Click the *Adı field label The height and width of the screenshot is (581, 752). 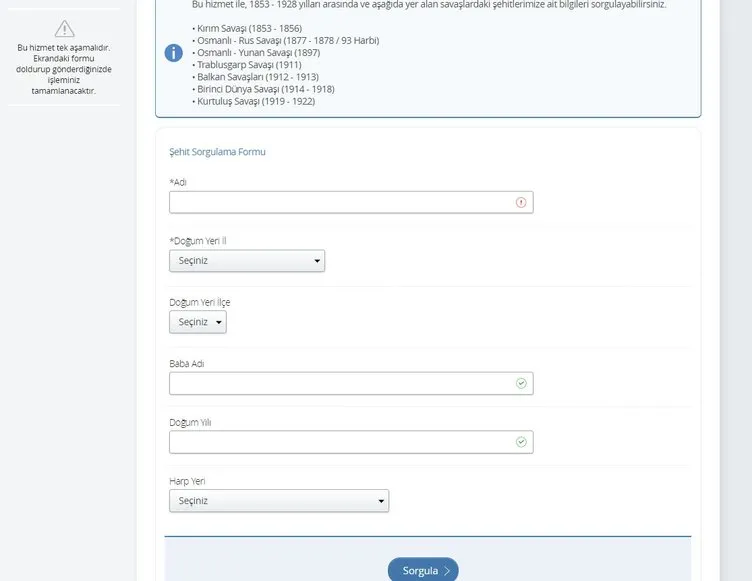(178, 182)
